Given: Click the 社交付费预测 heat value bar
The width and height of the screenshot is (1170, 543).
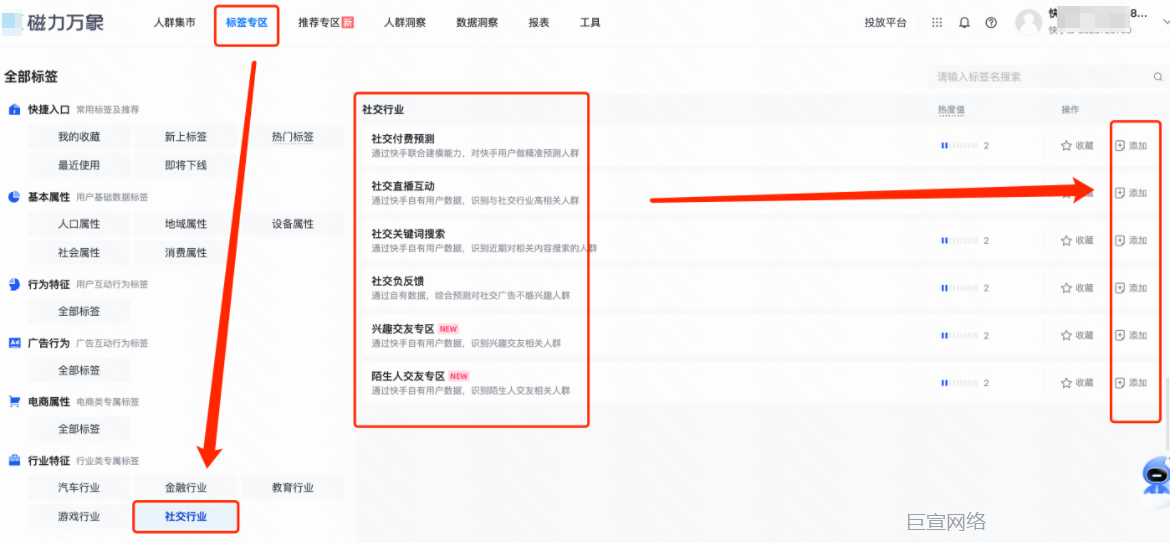Looking at the screenshot, I should [960, 145].
